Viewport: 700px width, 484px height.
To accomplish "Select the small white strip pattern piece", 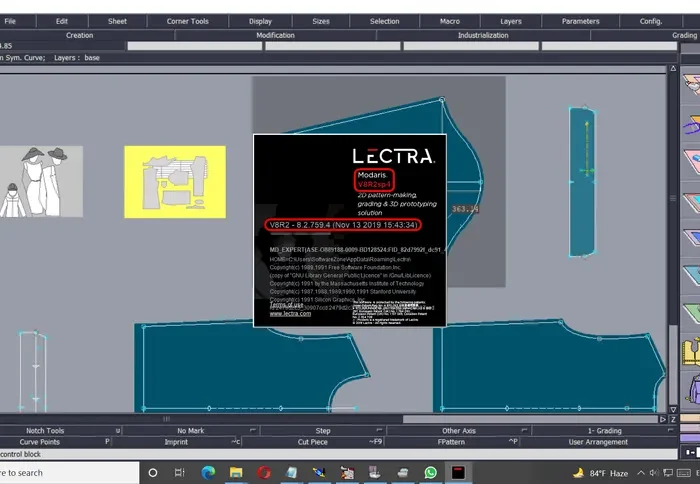I will tap(33, 371).
